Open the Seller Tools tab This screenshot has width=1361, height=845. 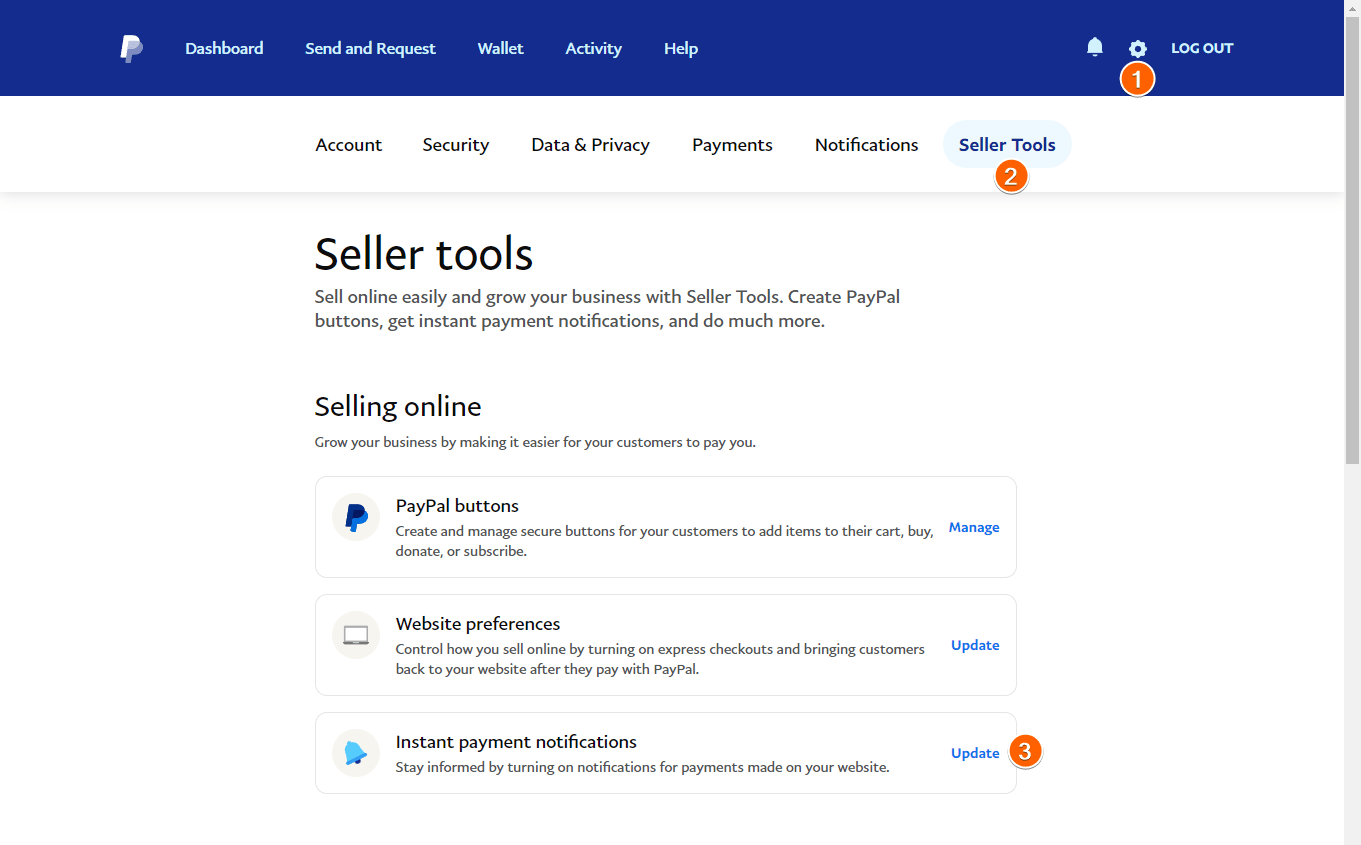(x=1007, y=145)
